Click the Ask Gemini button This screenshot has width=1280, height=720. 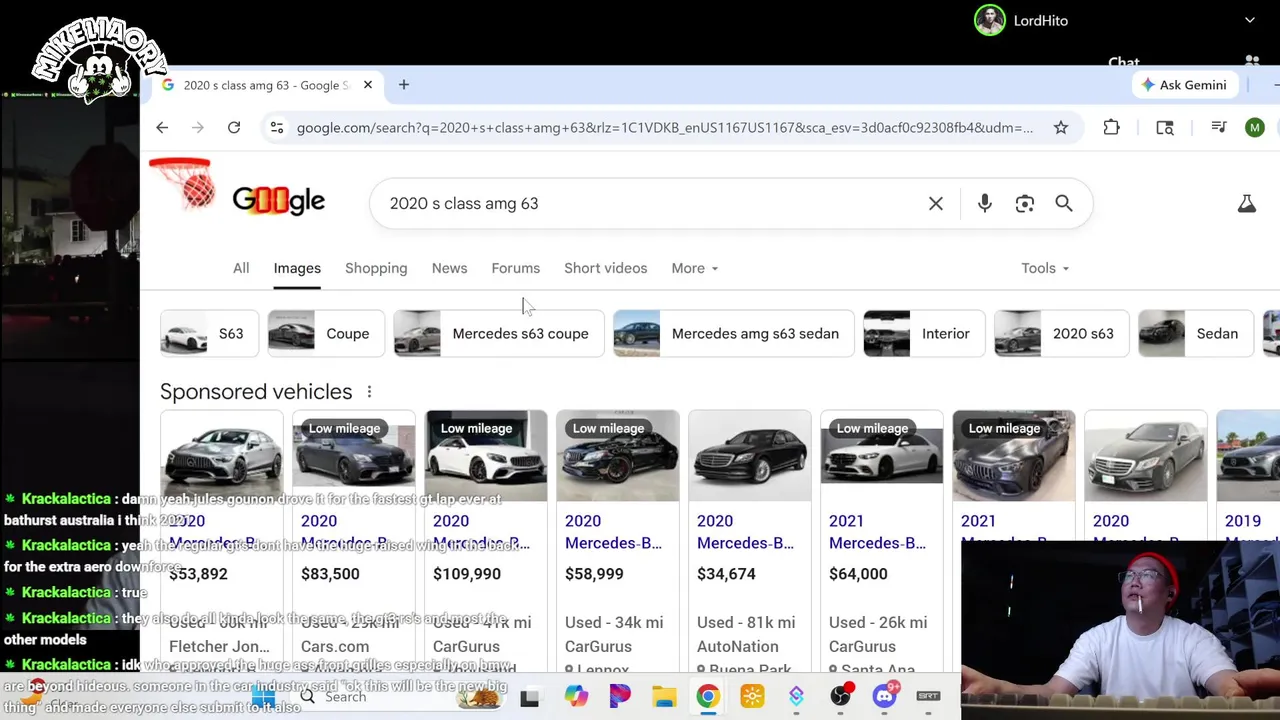tap(1184, 85)
